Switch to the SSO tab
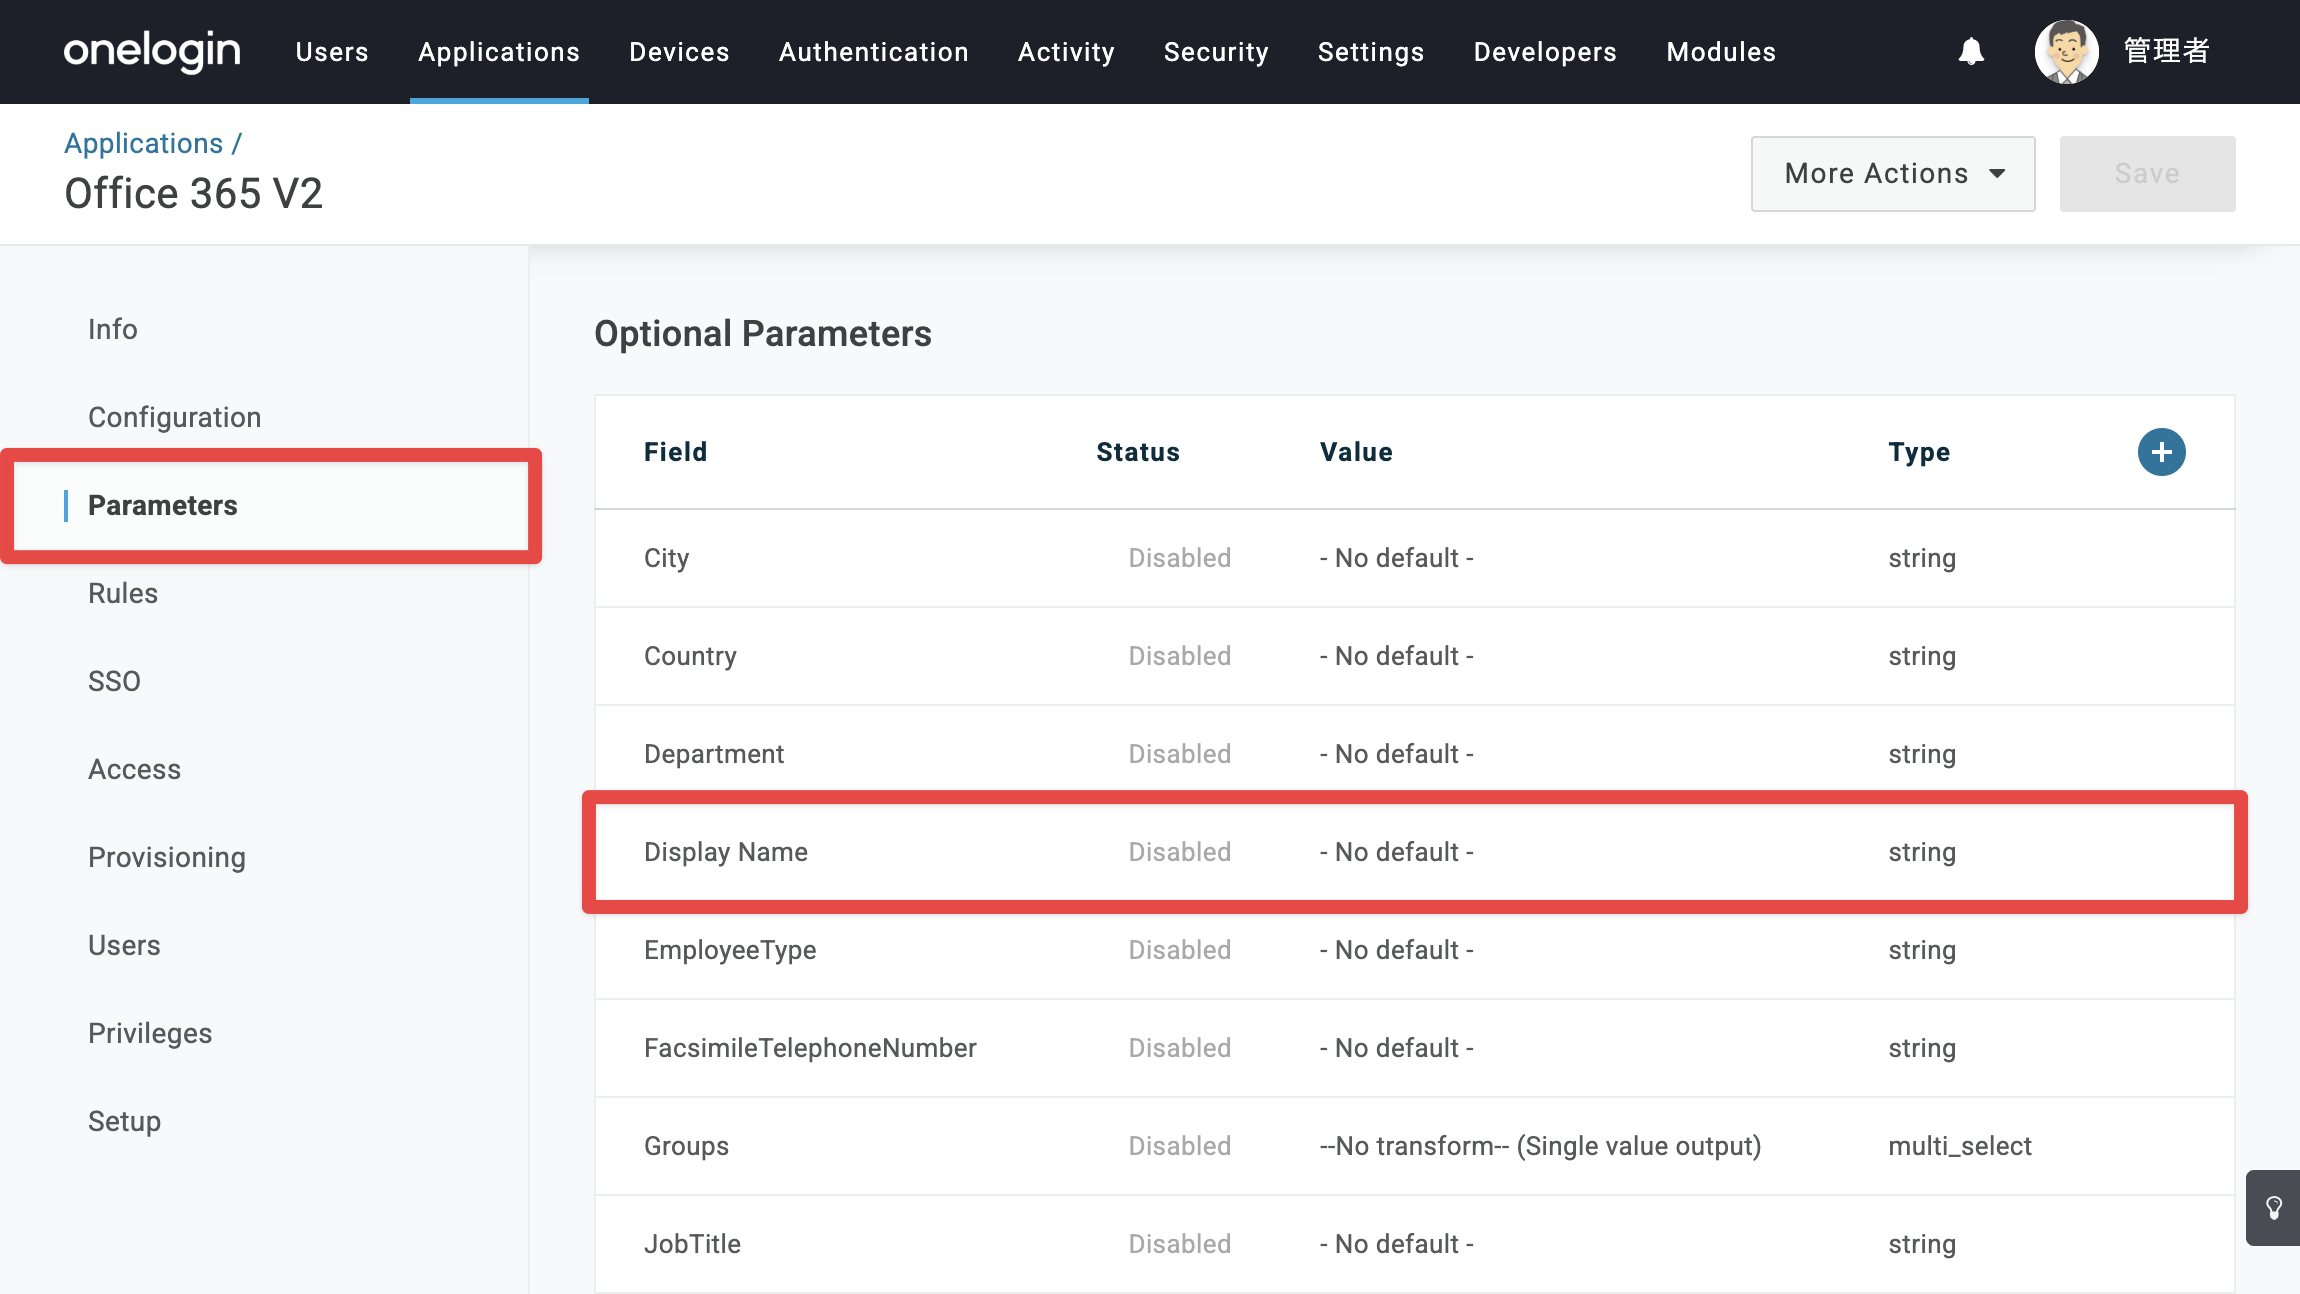The image size is (2300, 1294). click(x=114, y=681)
